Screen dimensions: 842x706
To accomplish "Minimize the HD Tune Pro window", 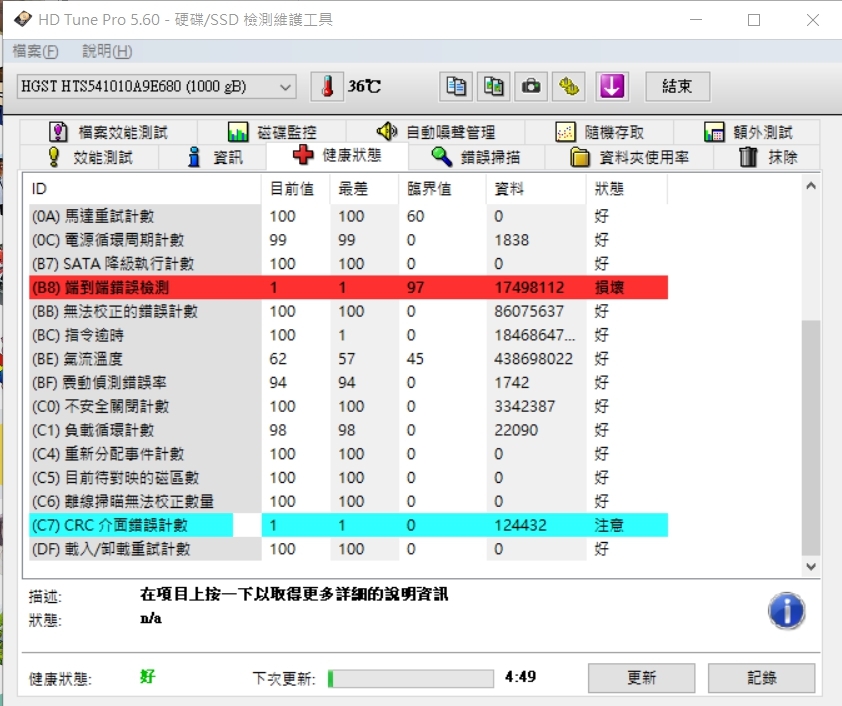I will tap(696, 20).
